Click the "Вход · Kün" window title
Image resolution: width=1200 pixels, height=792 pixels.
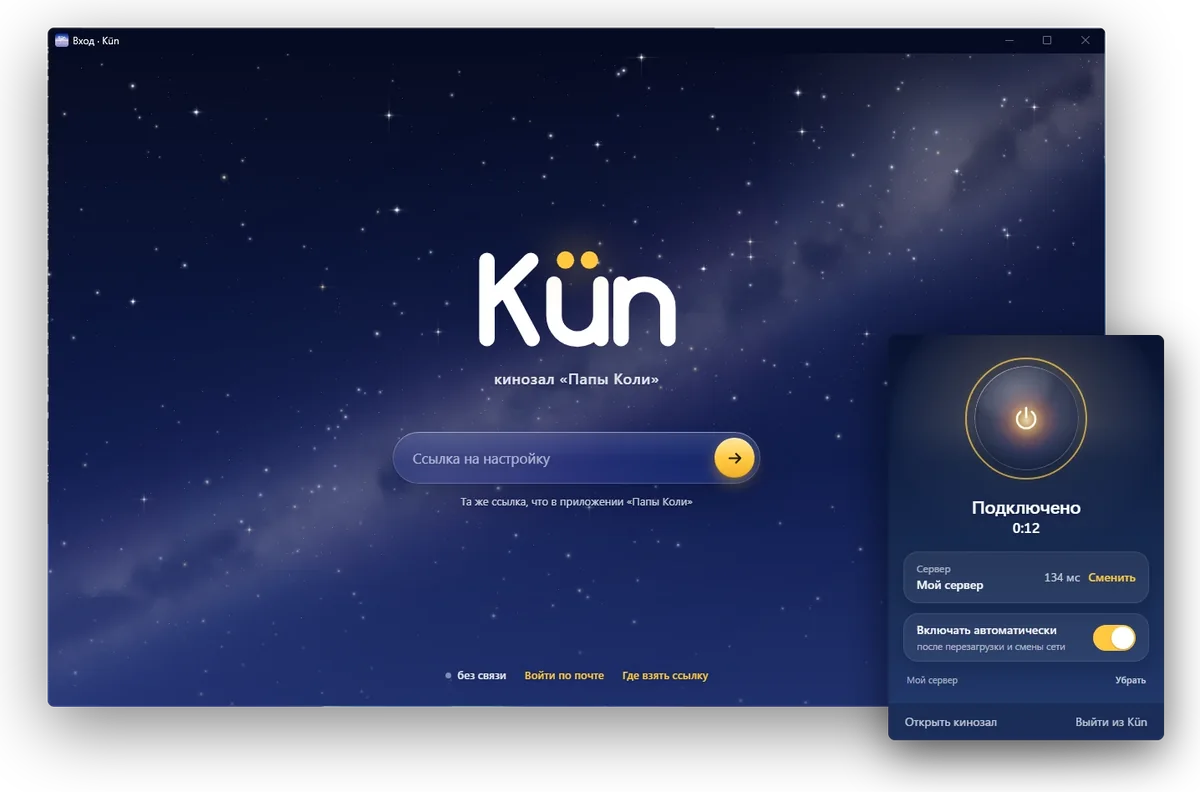tap(96, 41)
